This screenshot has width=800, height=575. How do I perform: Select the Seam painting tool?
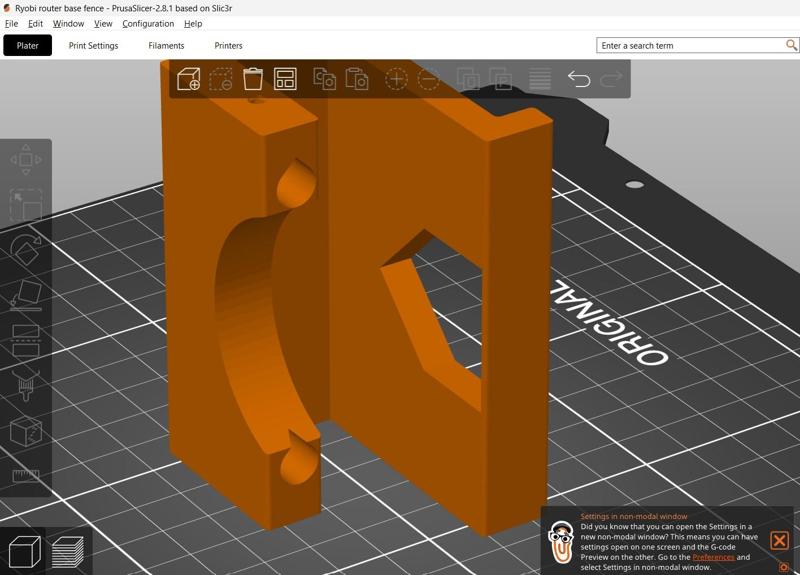tap(25, 432)
